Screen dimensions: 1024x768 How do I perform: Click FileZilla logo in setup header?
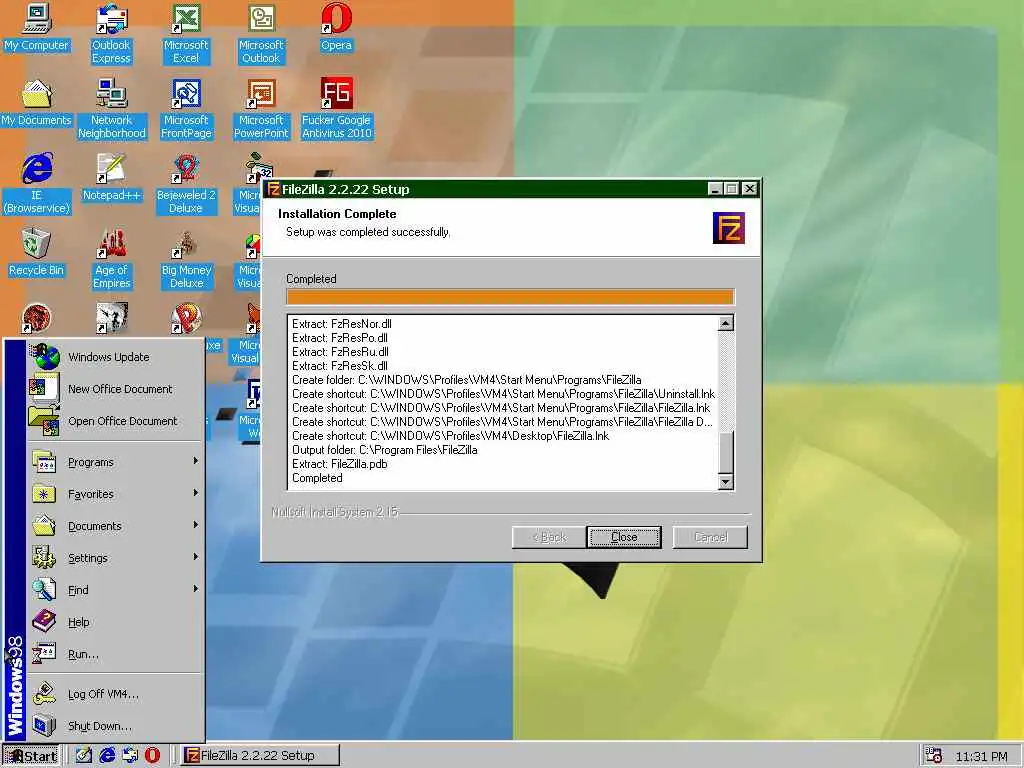[x=728, y=228]
